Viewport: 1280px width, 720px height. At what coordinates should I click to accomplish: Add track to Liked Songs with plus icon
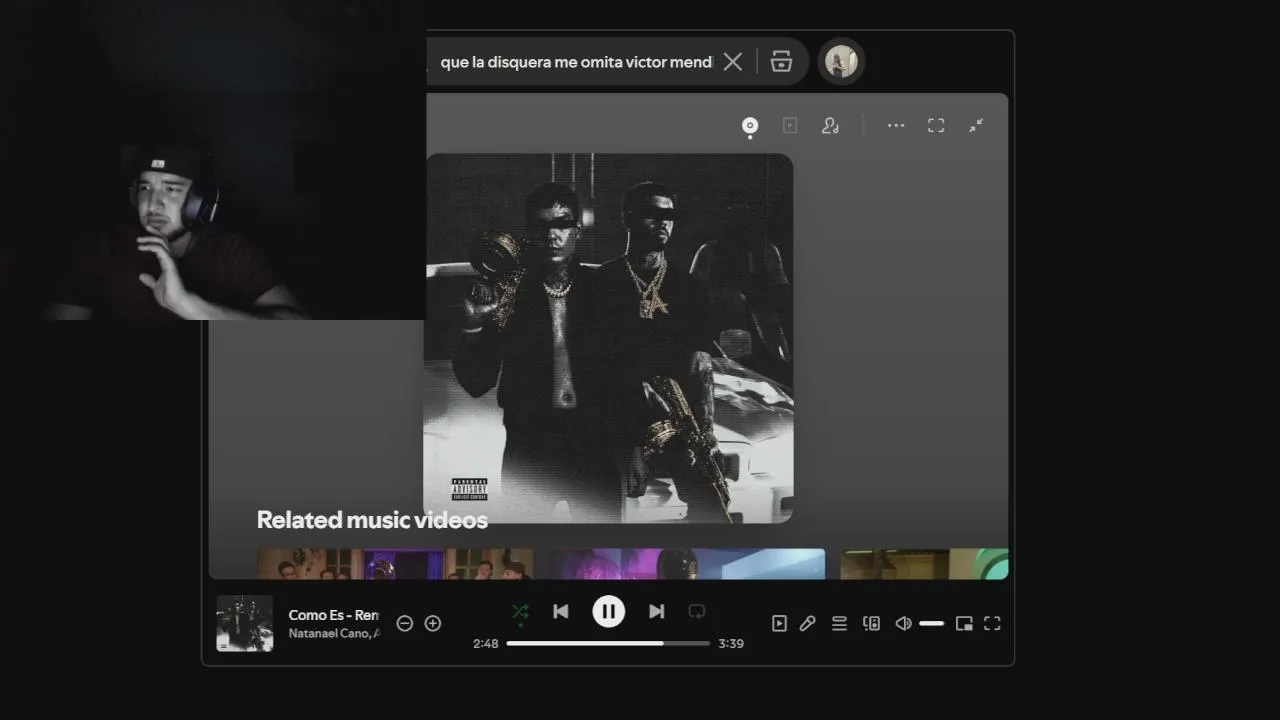point(433,623)
